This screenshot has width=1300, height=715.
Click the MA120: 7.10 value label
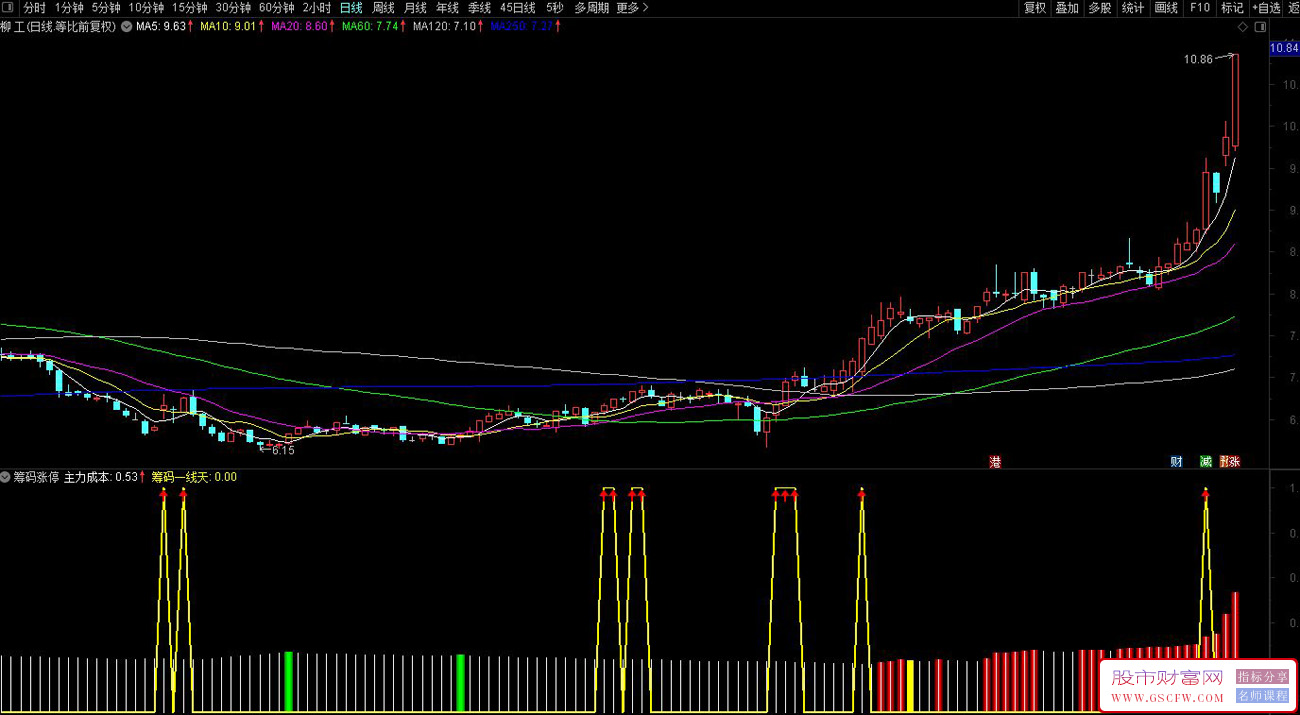[444, 27]
